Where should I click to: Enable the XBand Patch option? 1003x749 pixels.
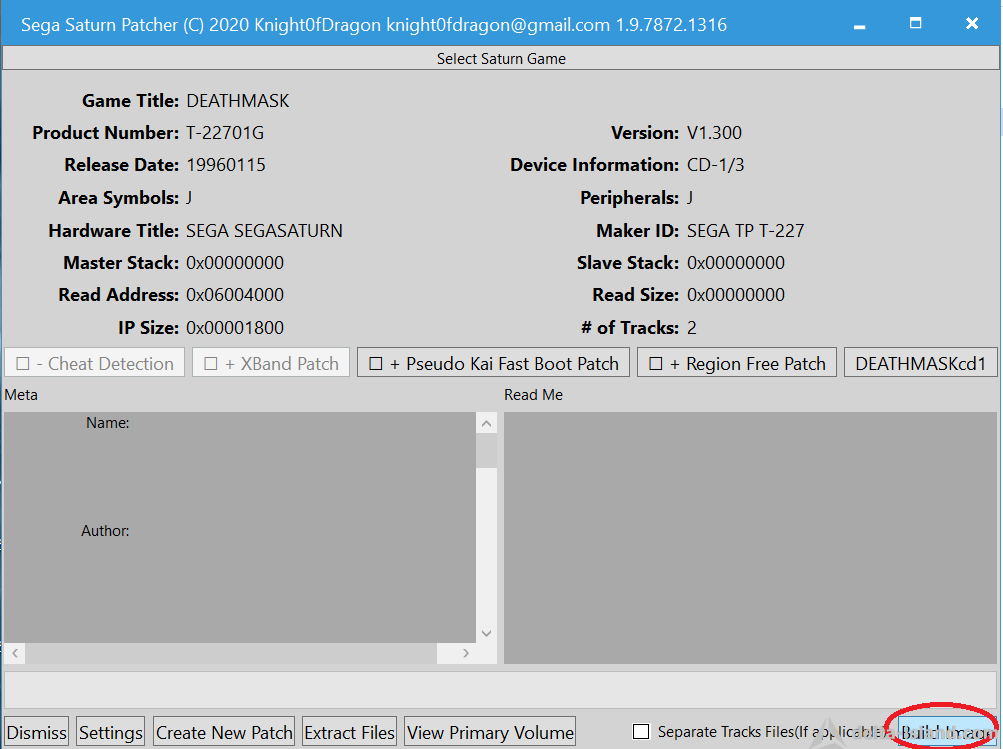211,364
